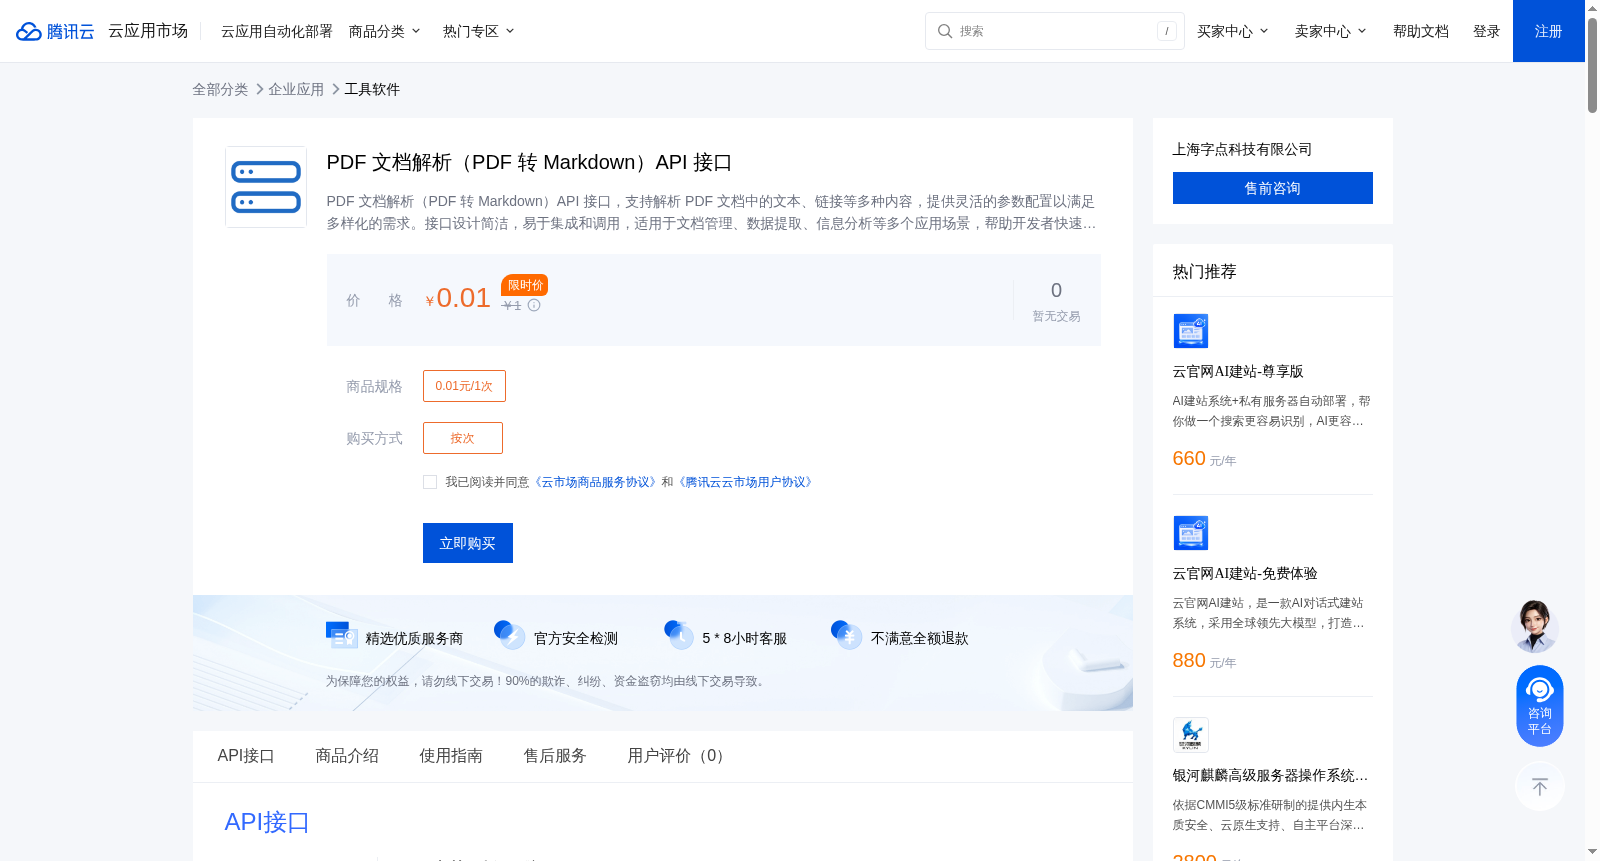Click the 银河麒麟 product logo icon

click(1190, 735)
